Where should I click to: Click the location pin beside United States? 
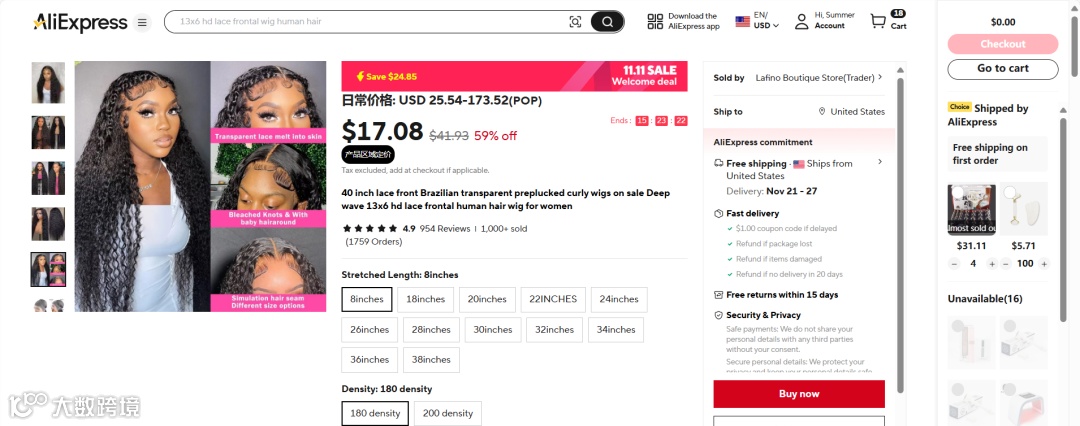(x=822, y=112)
